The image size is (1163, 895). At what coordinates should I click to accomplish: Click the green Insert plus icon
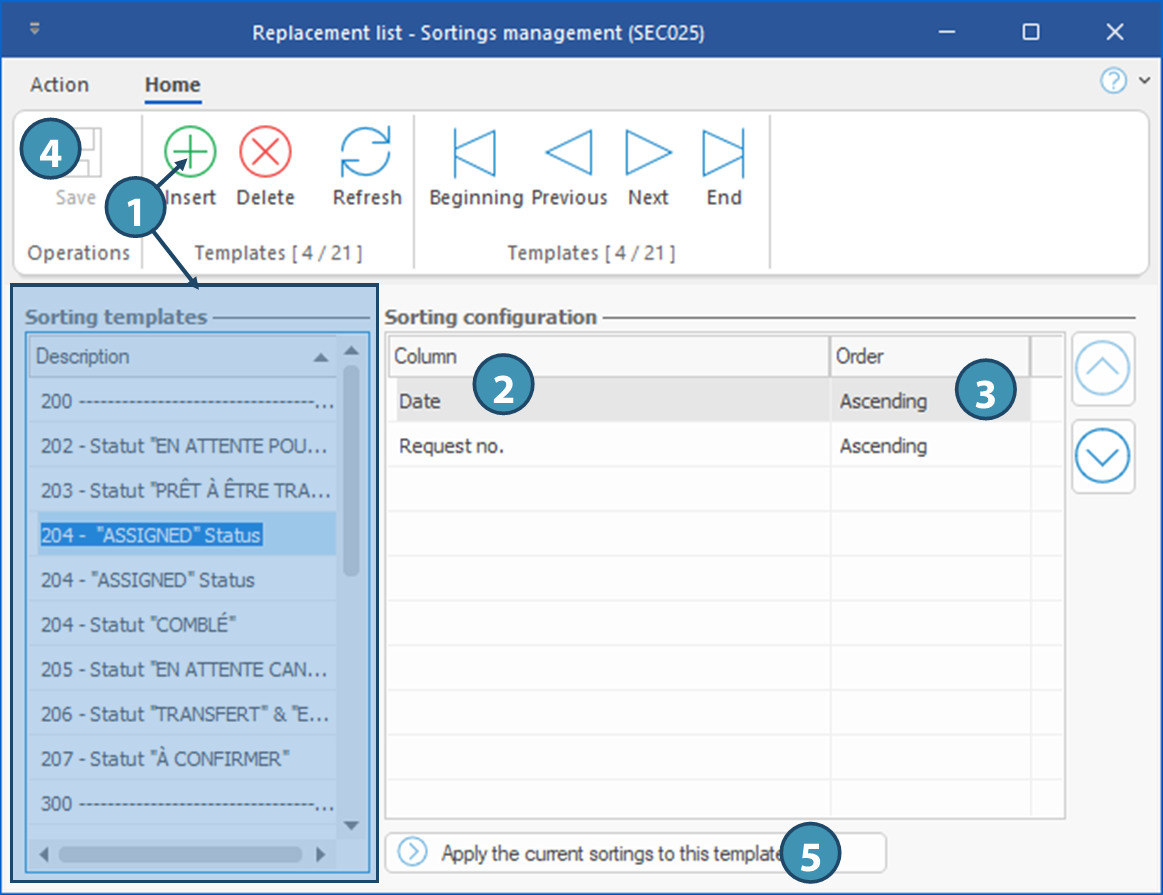click(190, 153)
